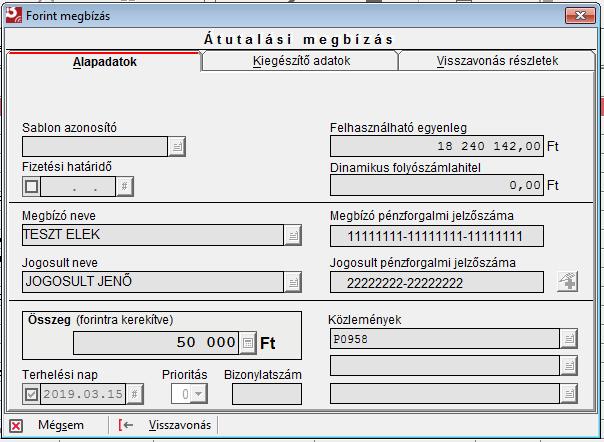This screenshot has height=442, width=604.
Task: Enable the Fizetési határidő checkbox
Action: (31, 187)
